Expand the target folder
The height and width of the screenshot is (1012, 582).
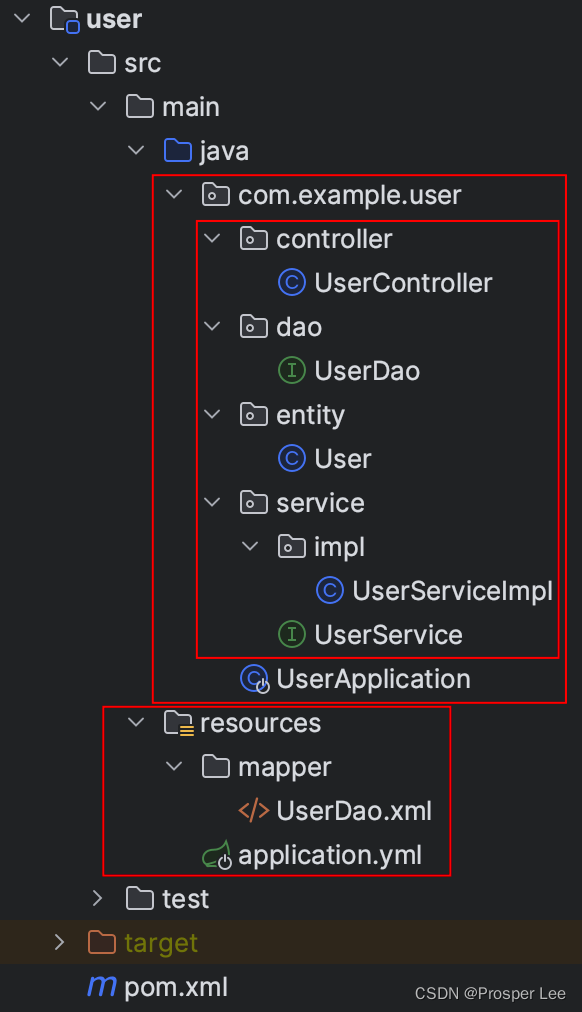point(60,942)
